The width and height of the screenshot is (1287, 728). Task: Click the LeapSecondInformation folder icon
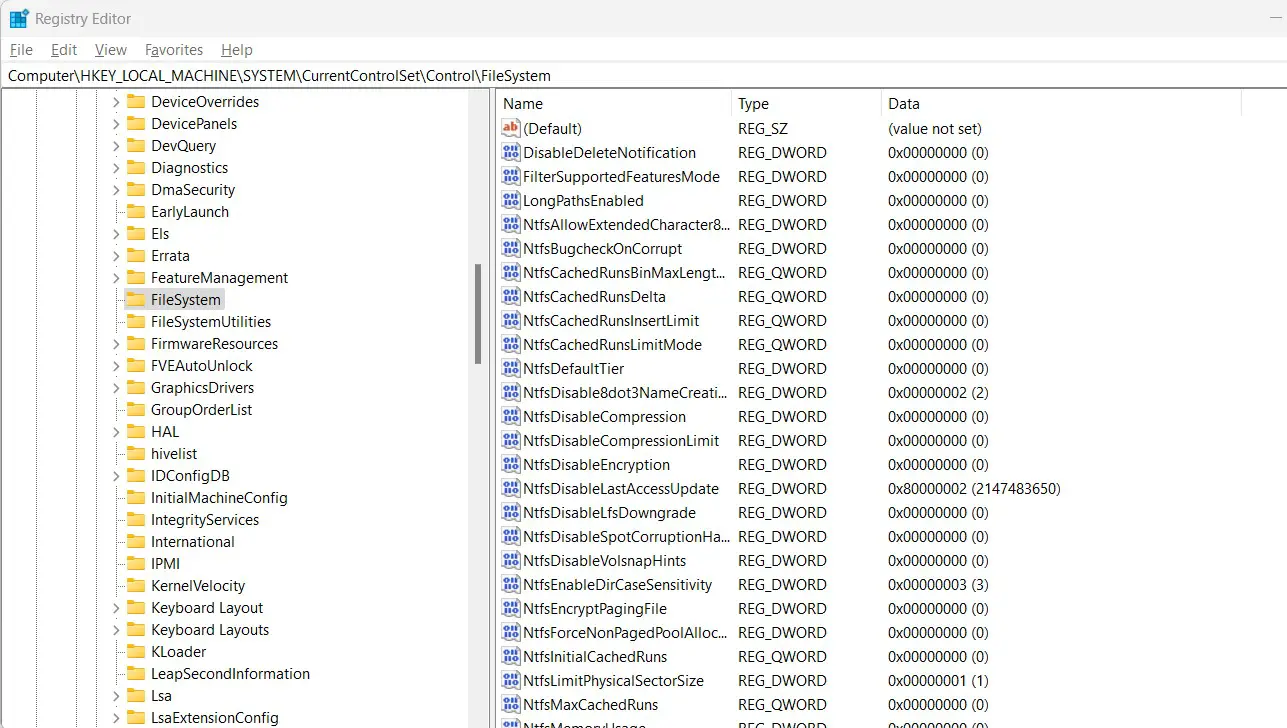point(136,674)
